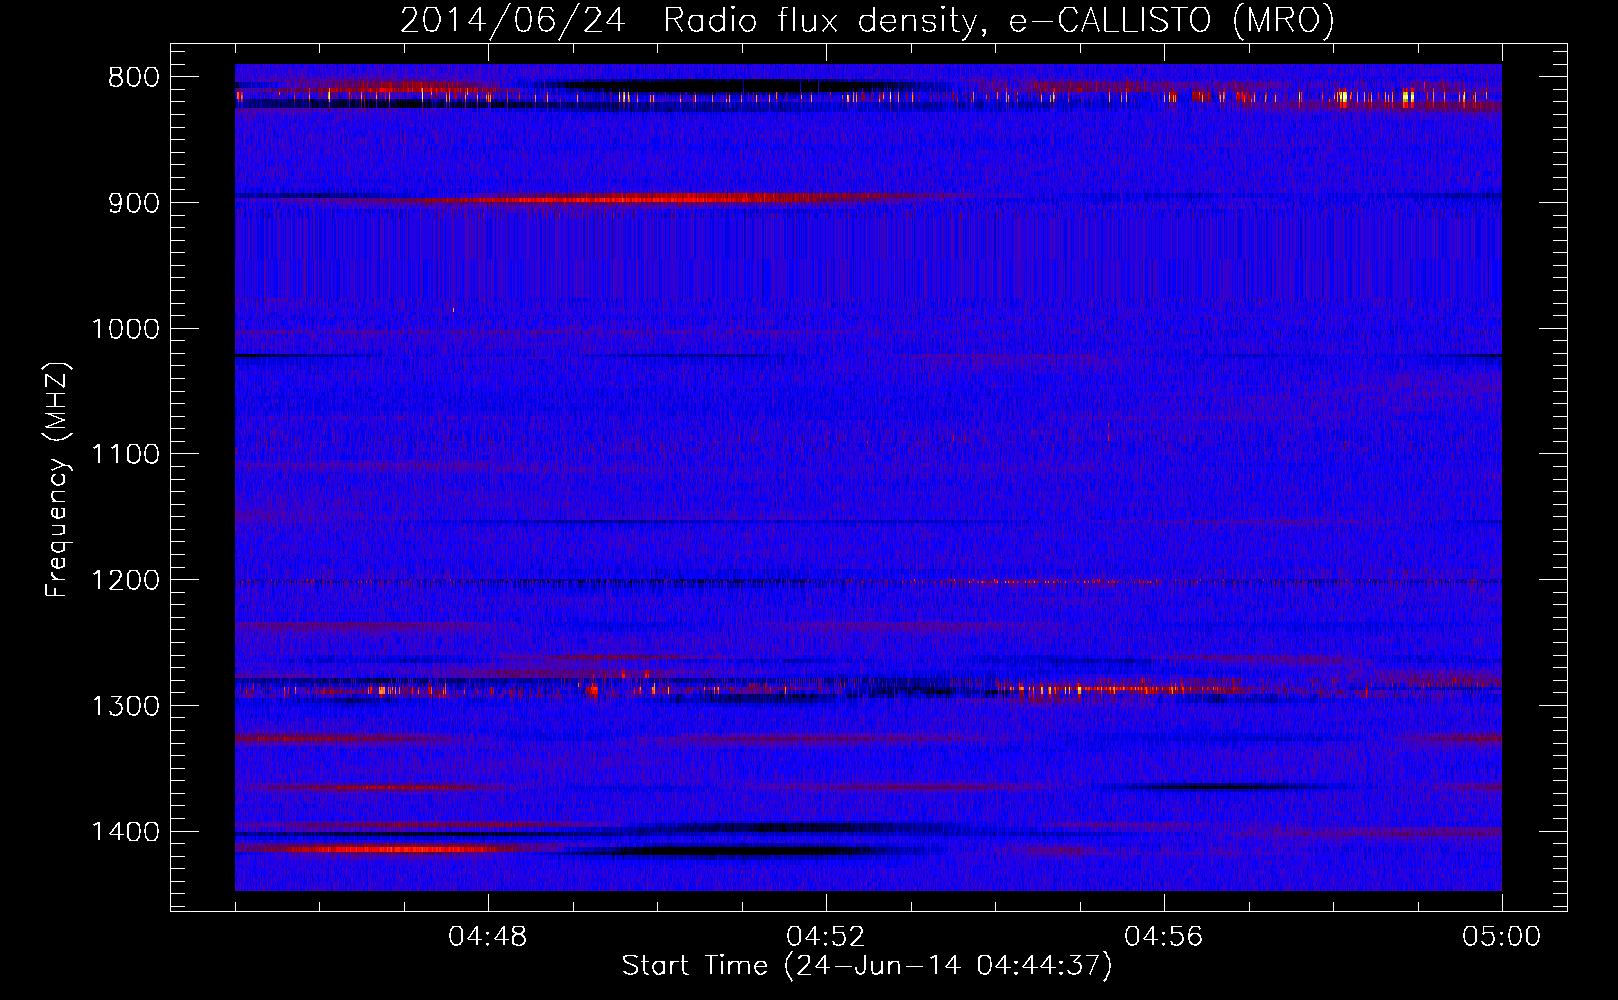This screenshot has width=1618, height=1000.
Task: Click the 'Start Time (24-Jun-14 04:44:37)' label
Action: pos(867,966)
